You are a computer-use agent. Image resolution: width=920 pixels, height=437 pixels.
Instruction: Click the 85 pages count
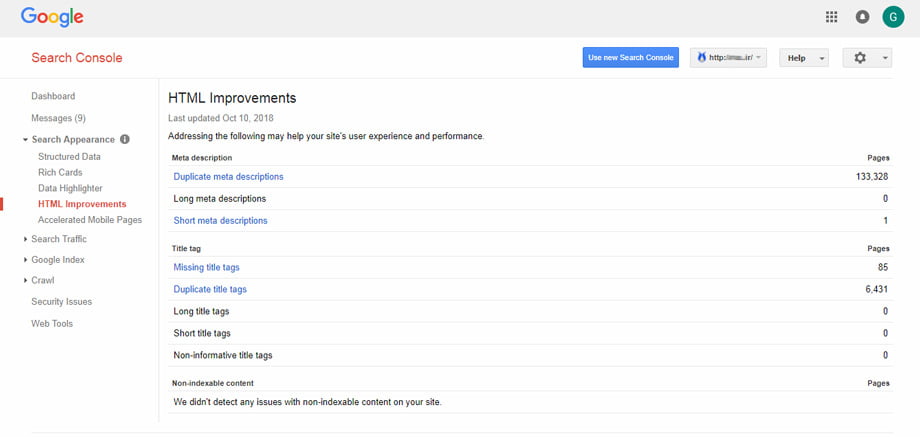(x=883, y=267)
